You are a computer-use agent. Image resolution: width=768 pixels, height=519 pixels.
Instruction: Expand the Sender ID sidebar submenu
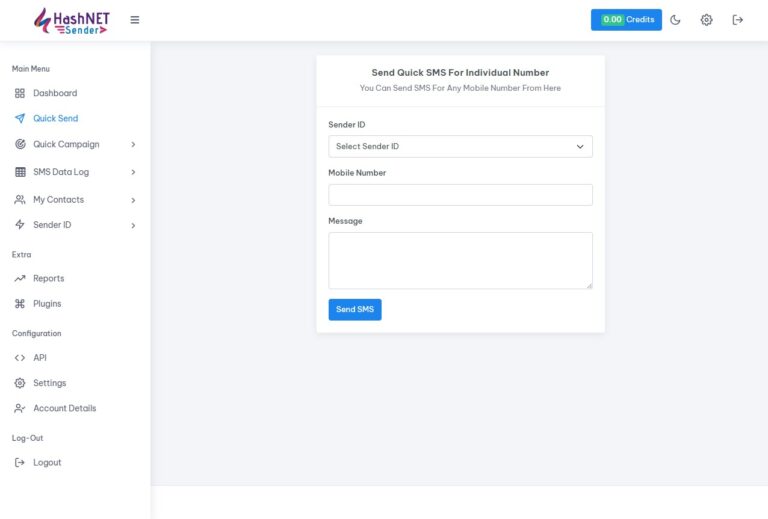coord(75,225)
